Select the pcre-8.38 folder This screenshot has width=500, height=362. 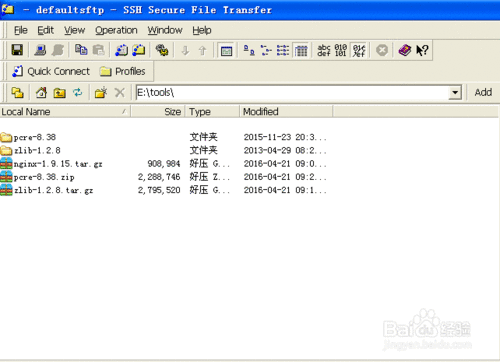click(28, 137)
